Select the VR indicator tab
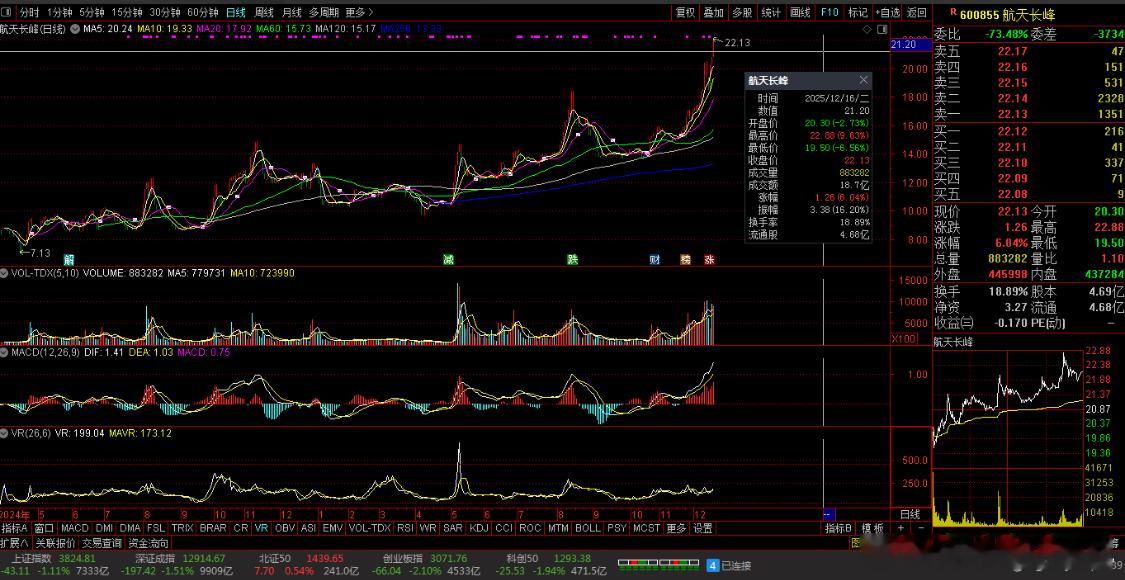 pos(261,528)
